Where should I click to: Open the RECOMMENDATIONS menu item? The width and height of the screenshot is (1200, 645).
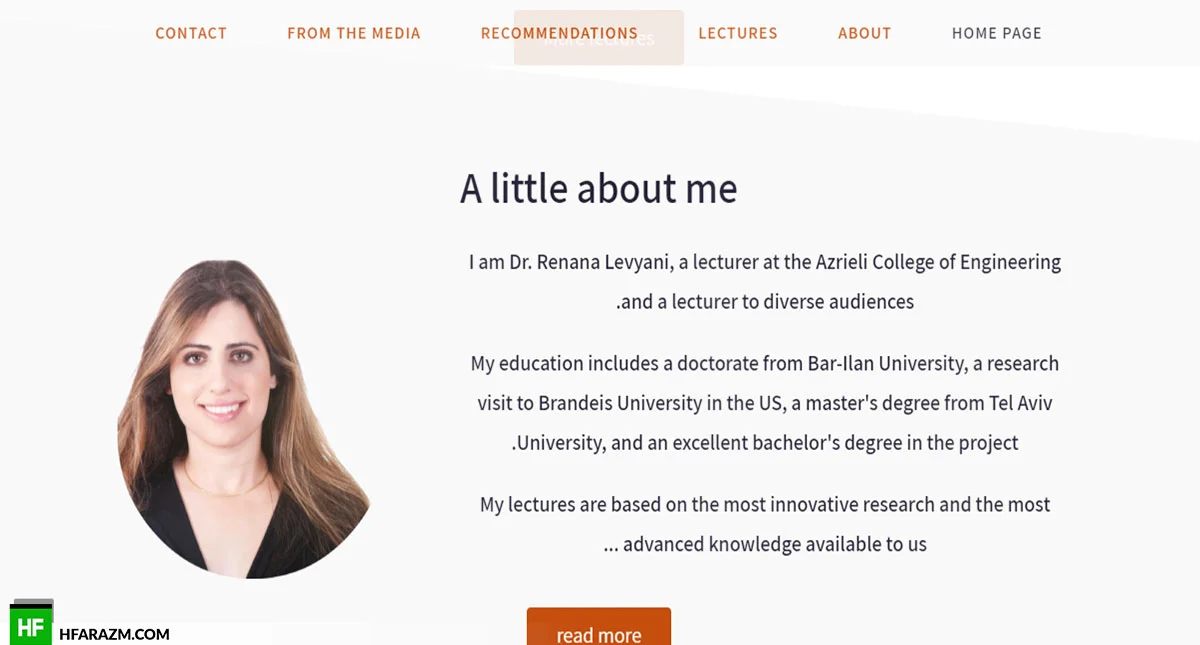559,33
